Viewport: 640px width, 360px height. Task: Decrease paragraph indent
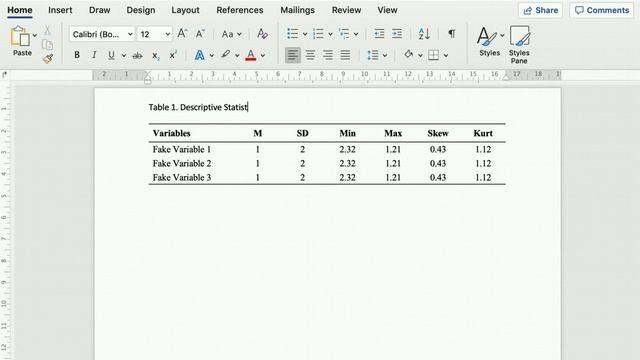pyautogui.click(x=379, y=34)
